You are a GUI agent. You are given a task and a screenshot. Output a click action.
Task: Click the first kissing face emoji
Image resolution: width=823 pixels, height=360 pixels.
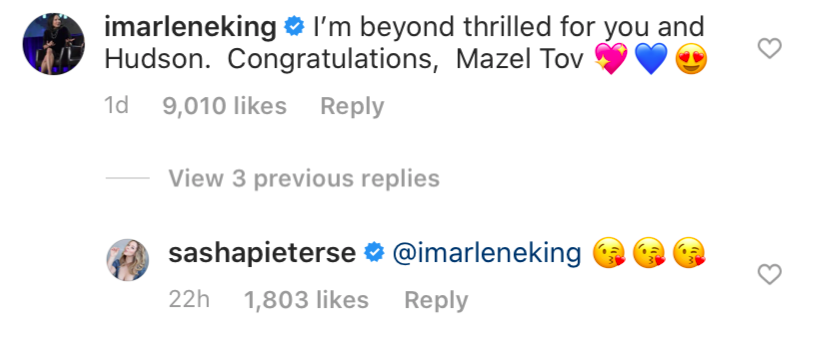pyautogui.click(x=609, y=253)
